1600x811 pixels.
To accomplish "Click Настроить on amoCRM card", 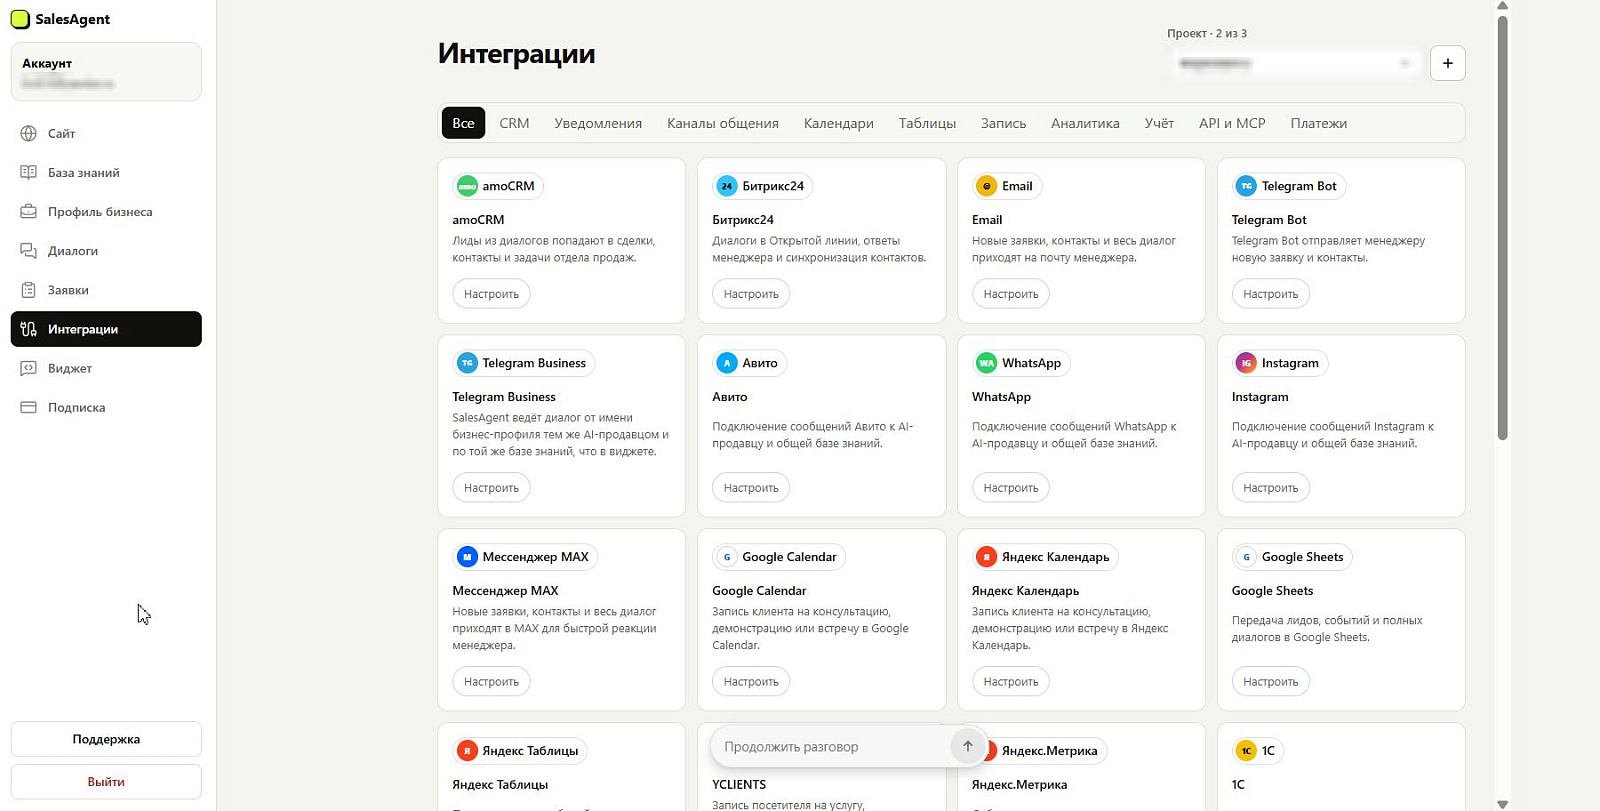I will (x=491, y=294).
